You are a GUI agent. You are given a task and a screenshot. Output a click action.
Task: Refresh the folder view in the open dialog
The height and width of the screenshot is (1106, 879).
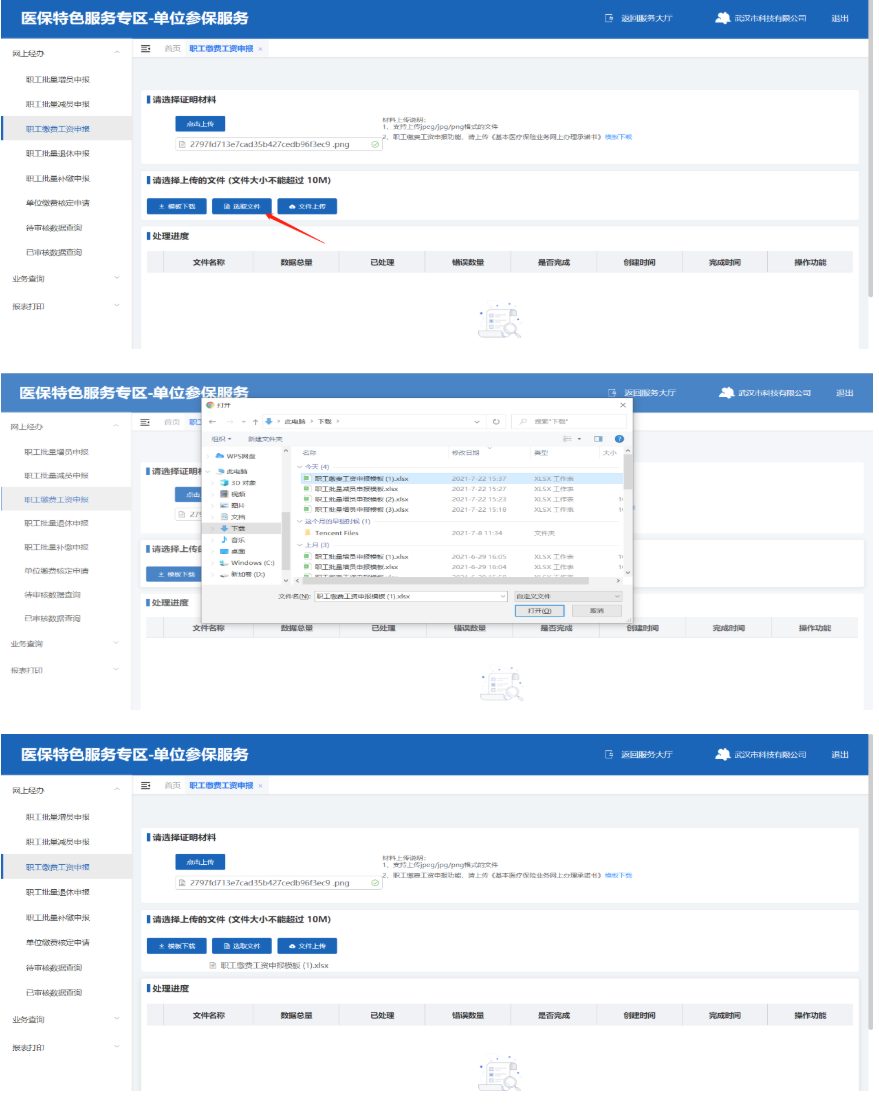[x=497, y=422]
